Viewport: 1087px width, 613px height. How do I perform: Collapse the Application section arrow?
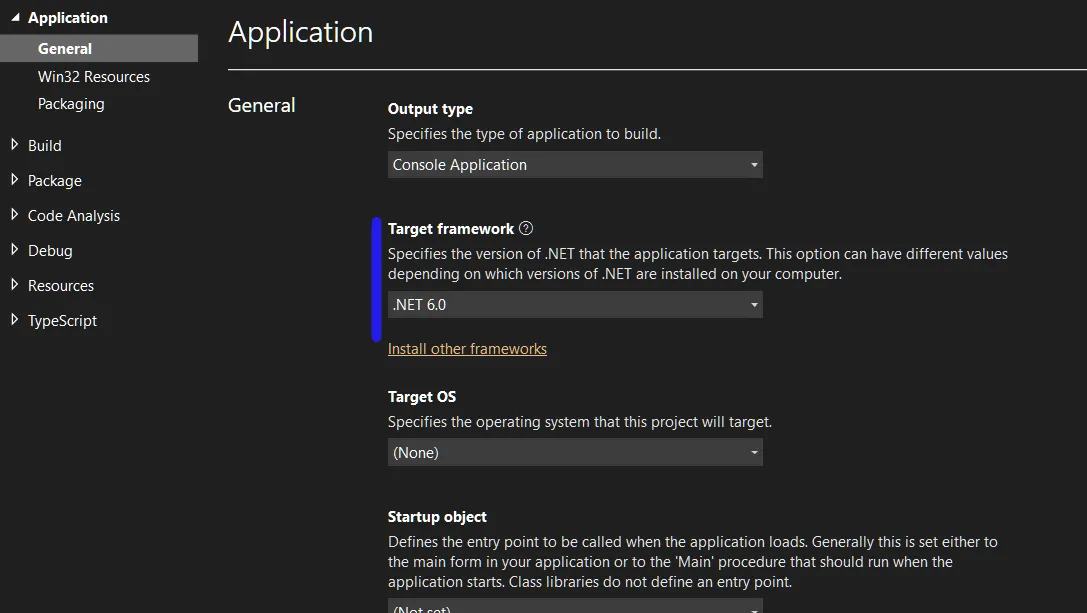[x=15, y=18]
